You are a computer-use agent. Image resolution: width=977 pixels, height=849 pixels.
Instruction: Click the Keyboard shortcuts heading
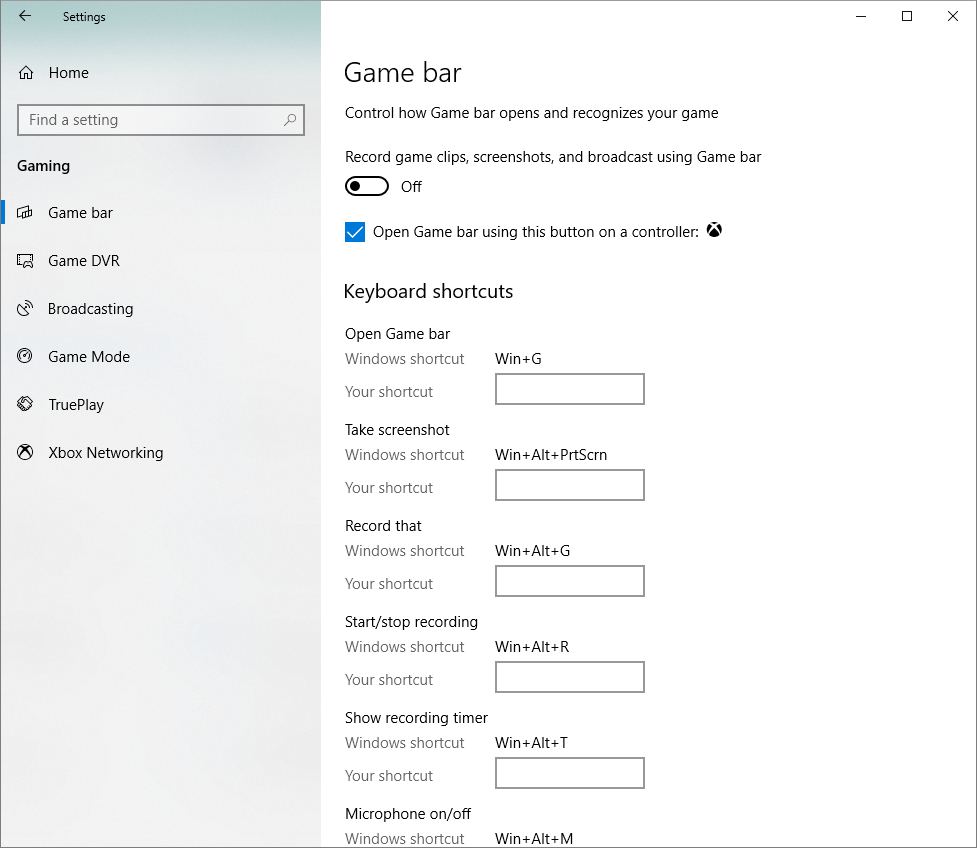click(429, 292)
